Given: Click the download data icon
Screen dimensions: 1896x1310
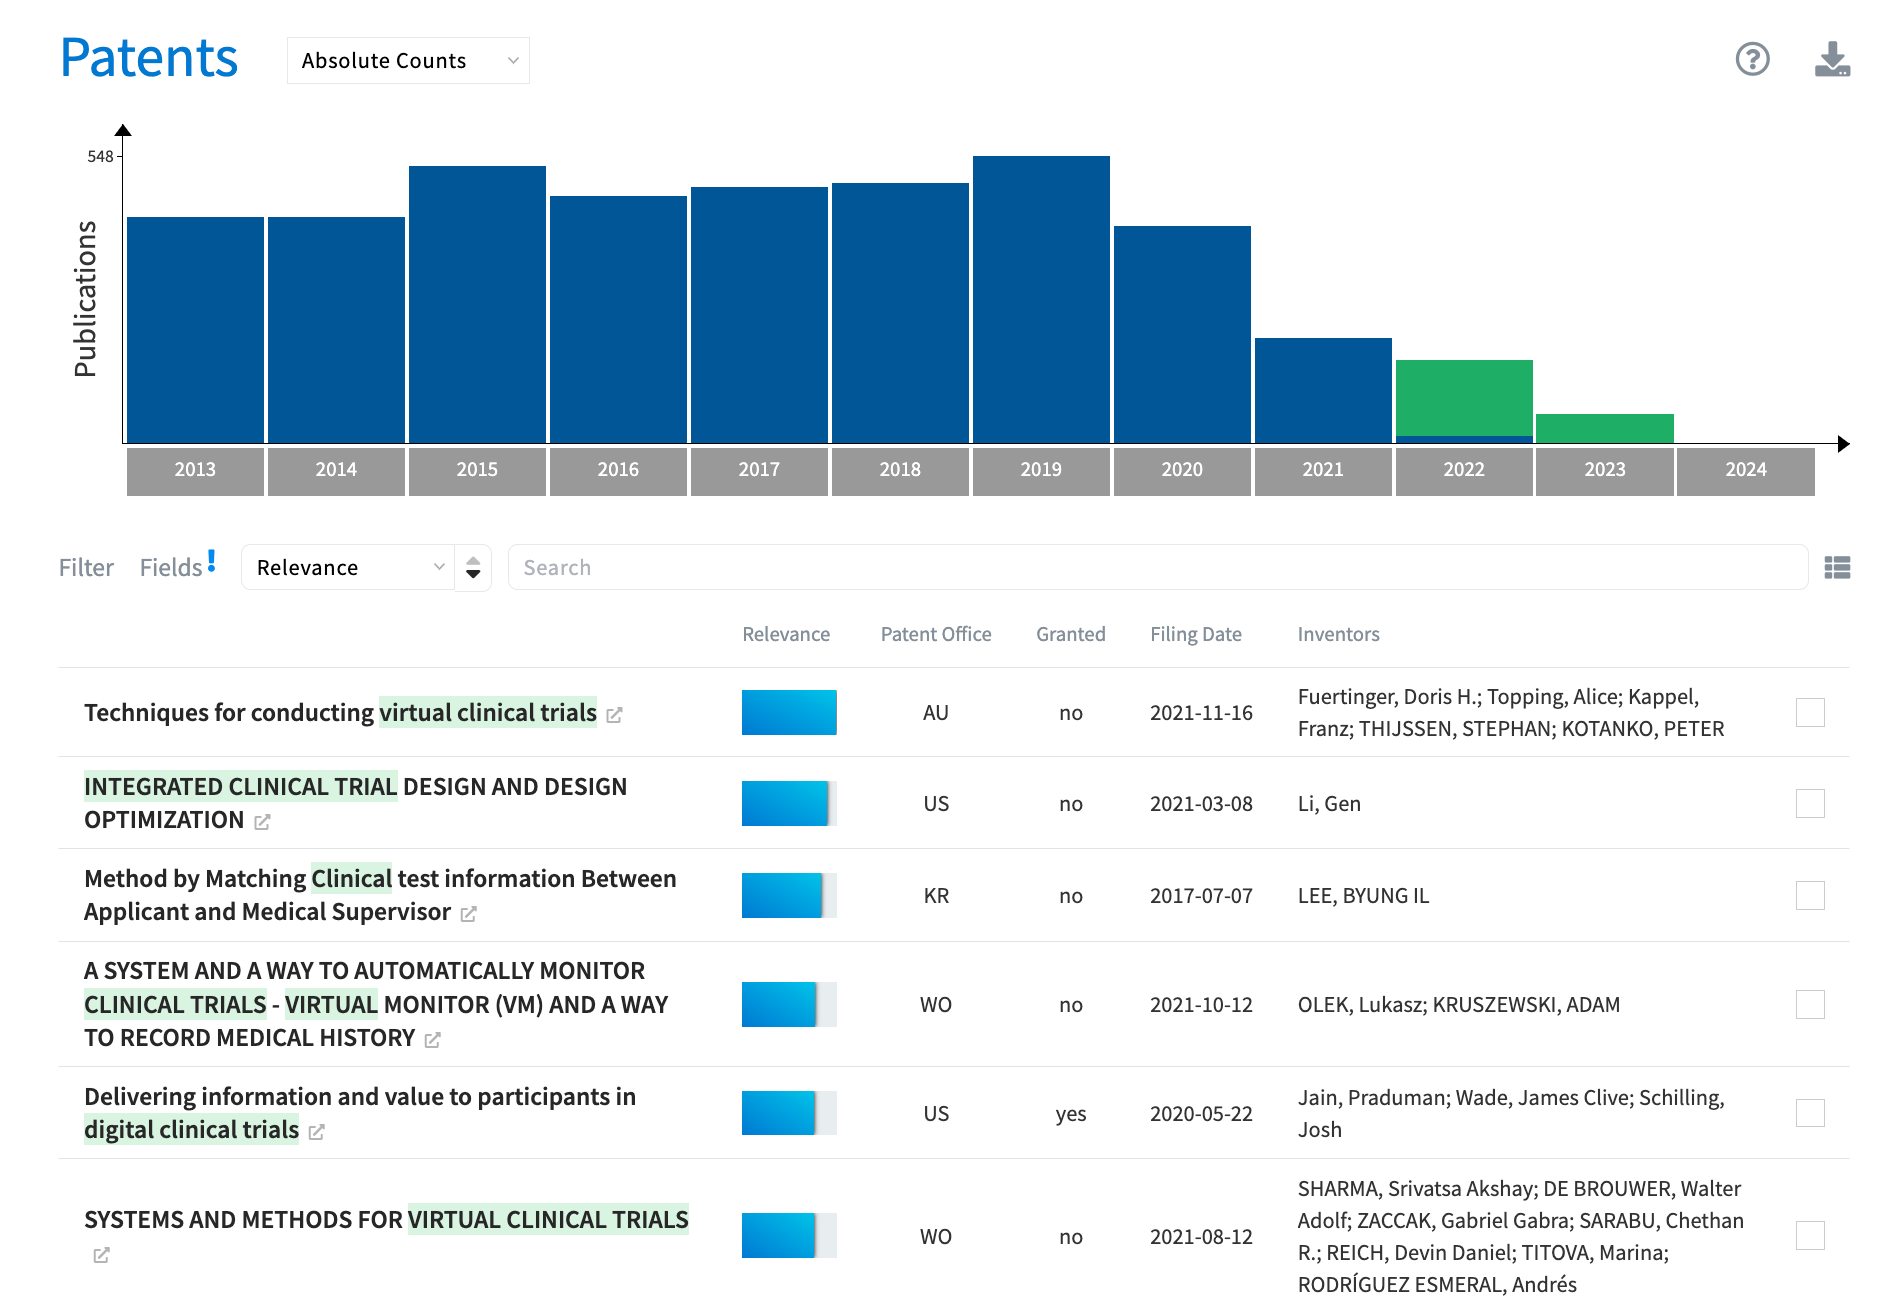Looking at the screenshot, I should click(x=1832, y=59).
